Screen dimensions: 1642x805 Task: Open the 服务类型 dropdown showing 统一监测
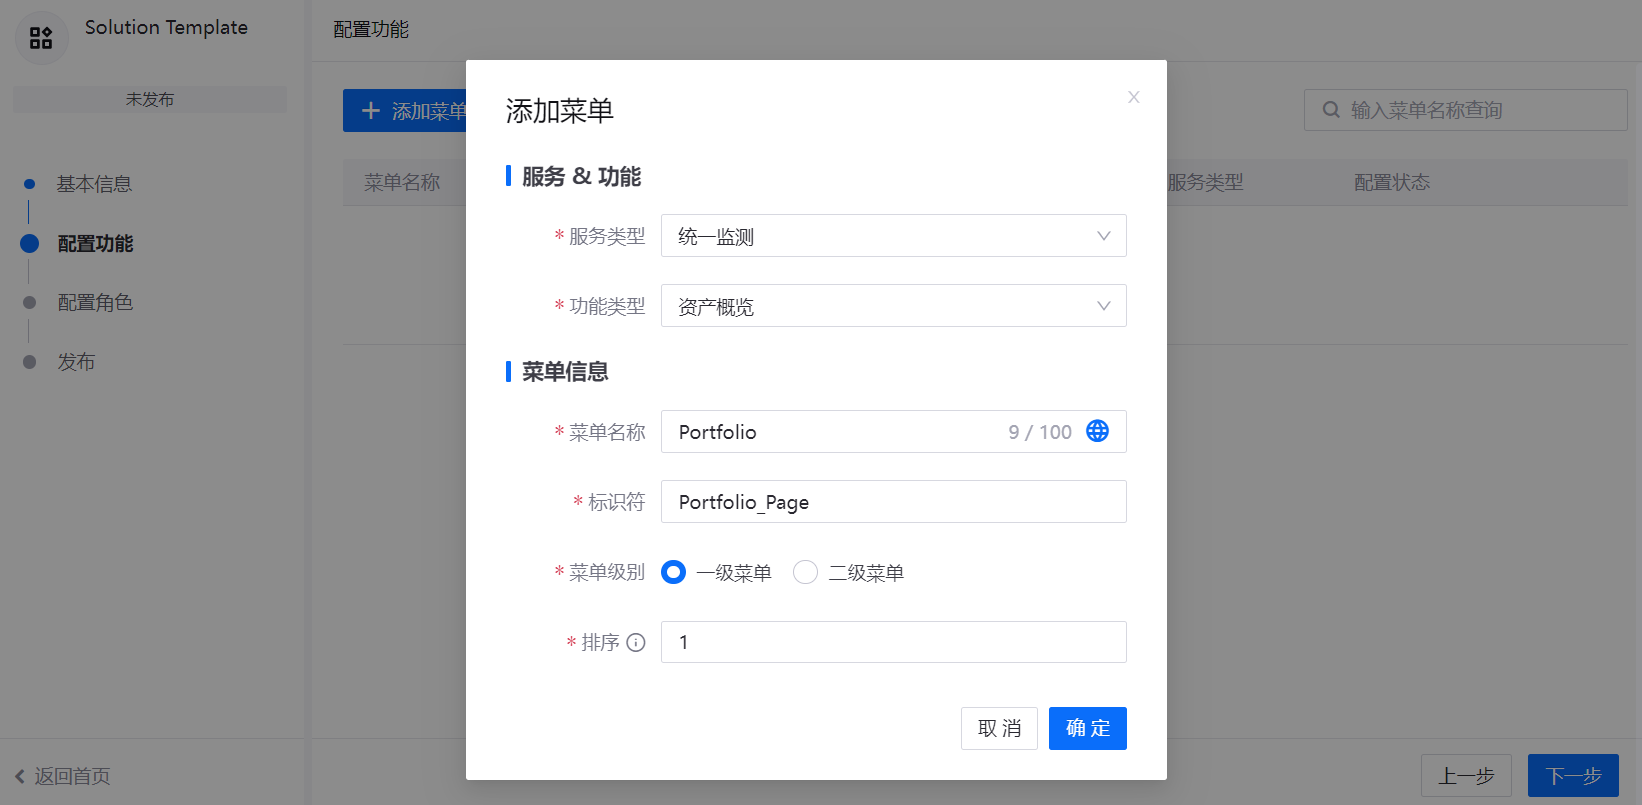894,236
